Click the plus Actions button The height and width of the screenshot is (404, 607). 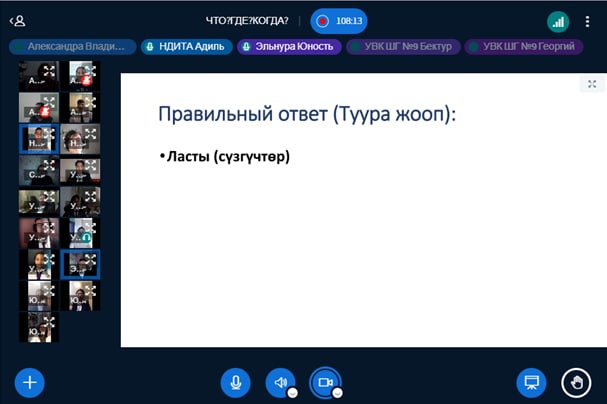29,382
